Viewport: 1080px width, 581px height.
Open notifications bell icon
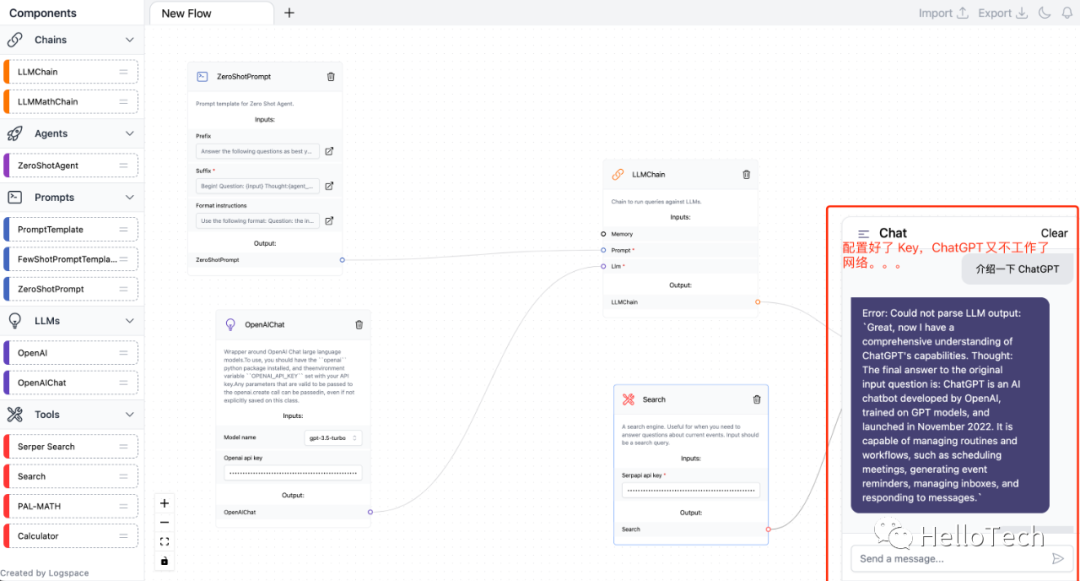[1067, 12]
